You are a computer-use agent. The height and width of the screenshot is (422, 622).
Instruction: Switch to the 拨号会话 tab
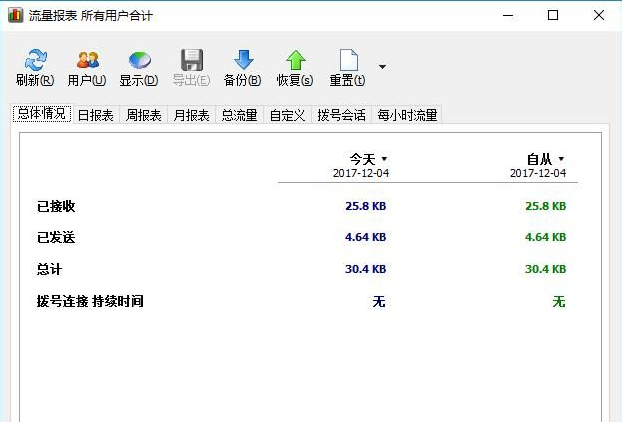(x=342, y=115)
